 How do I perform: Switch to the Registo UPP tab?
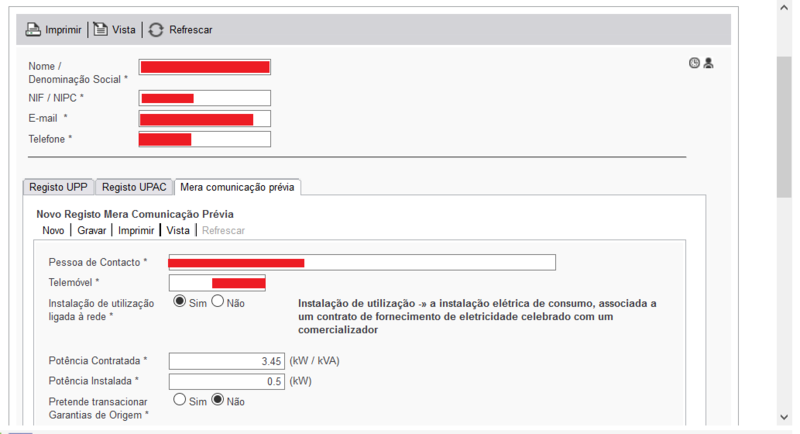point(58,187)
